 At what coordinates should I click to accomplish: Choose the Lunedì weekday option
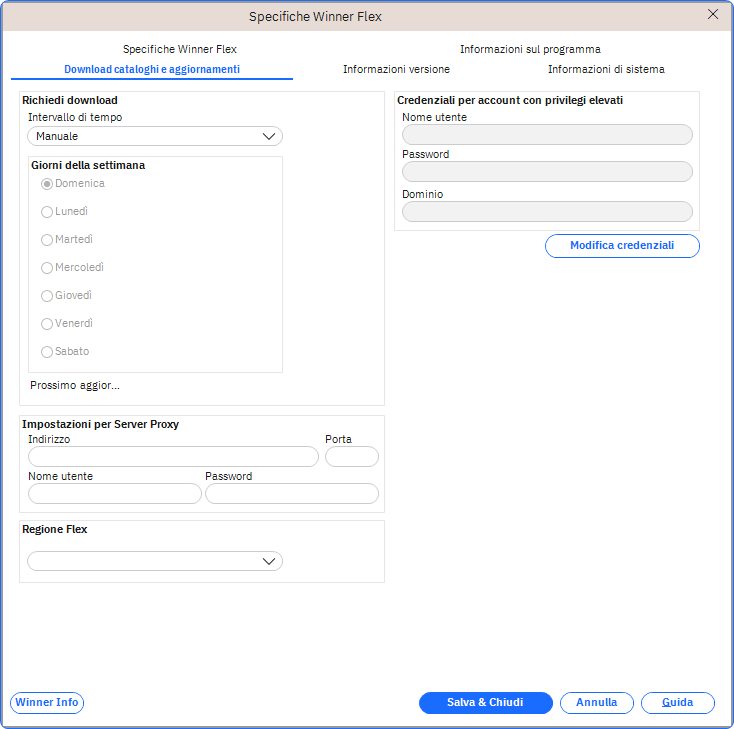pyautogui.click(x=47, y=212)
